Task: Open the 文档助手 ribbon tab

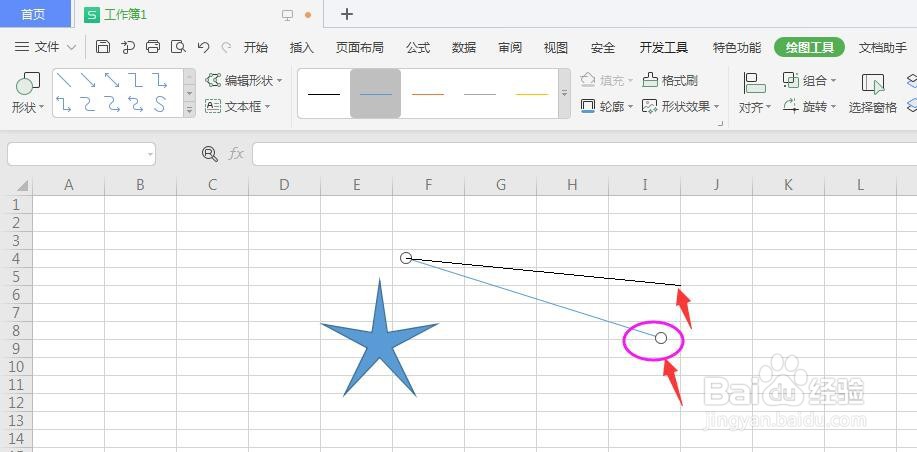Action: [882, 47]
